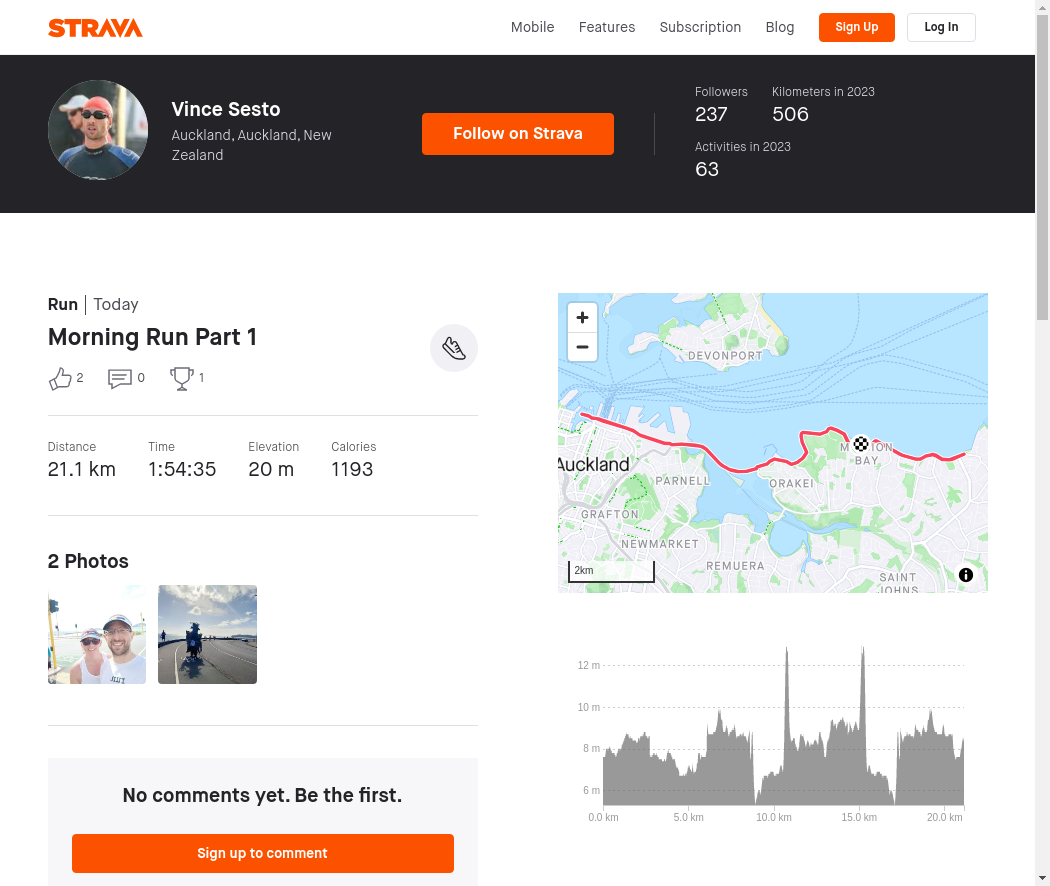Open the selfie photo thumbnail
Viewport: 1050px width, 886px height.
[x=97, y=634]
